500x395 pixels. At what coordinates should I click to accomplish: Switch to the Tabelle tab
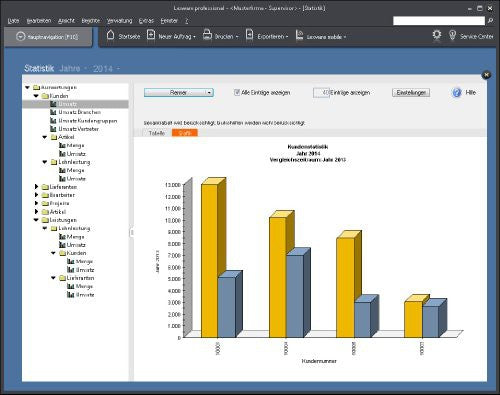(x=157, y=133)
